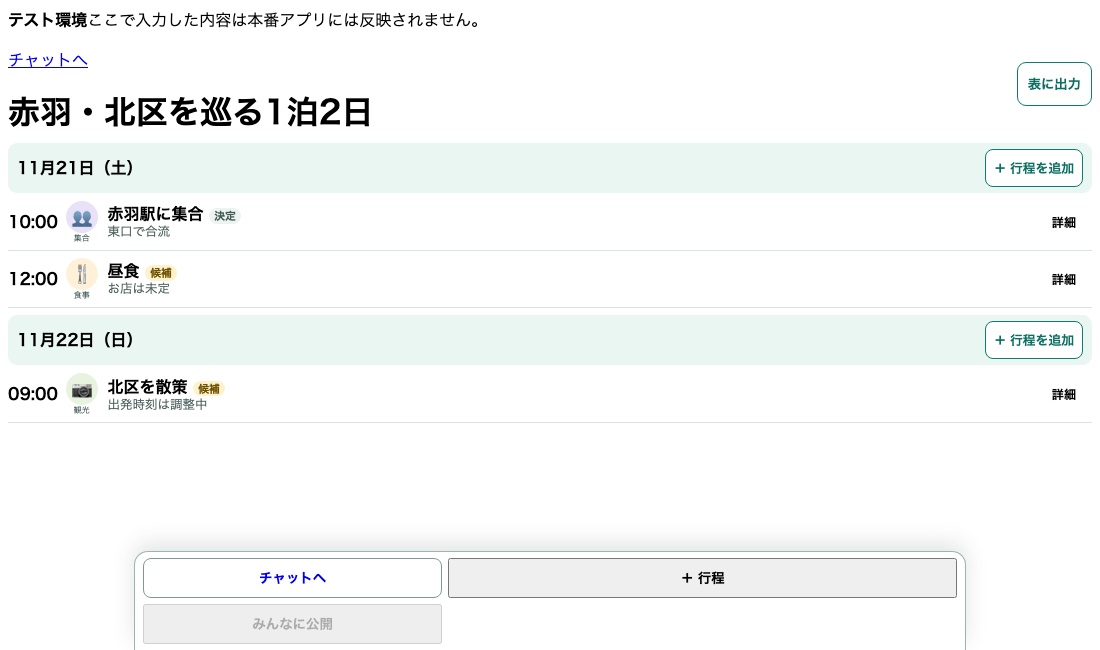Viewport: 1100px width, 650px height.
Task: Click the 昼食 item title
Action: [123, 271]
